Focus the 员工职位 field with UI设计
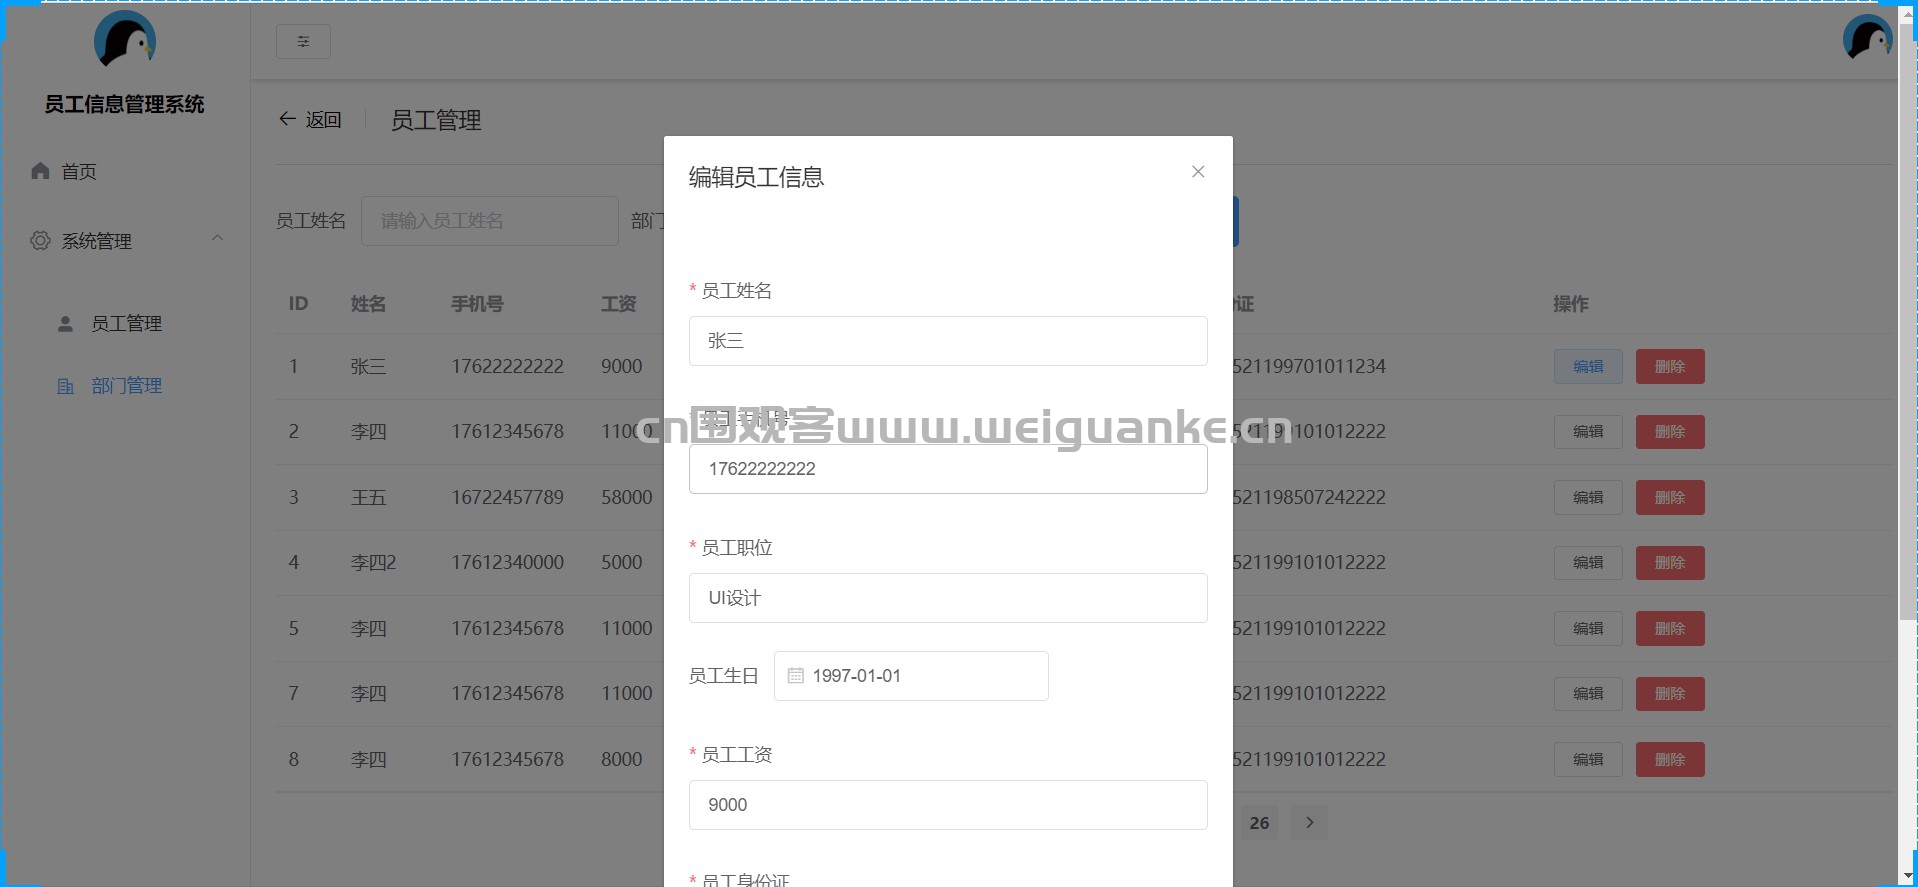 click(x=947, y=598)
